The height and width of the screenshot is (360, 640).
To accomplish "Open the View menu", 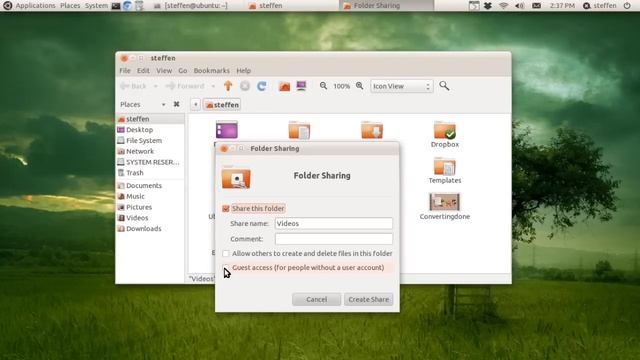I will coord(164,71).
